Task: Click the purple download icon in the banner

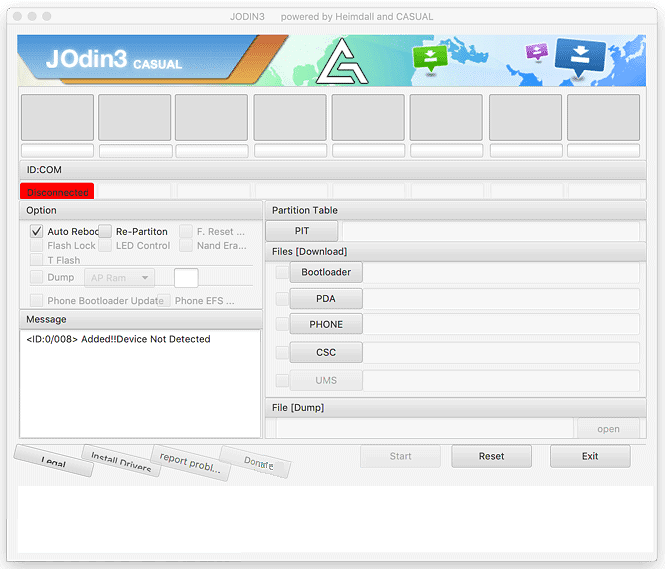Action: 537,52
